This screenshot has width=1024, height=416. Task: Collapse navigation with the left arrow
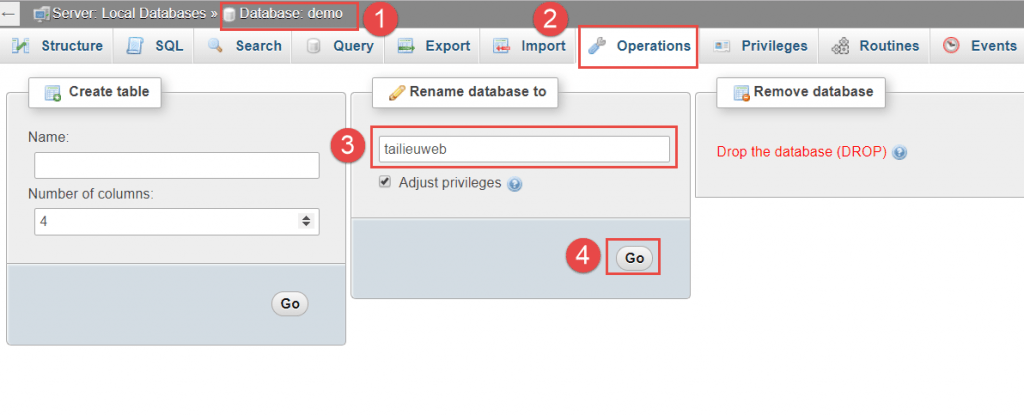(x=9, y=15)
